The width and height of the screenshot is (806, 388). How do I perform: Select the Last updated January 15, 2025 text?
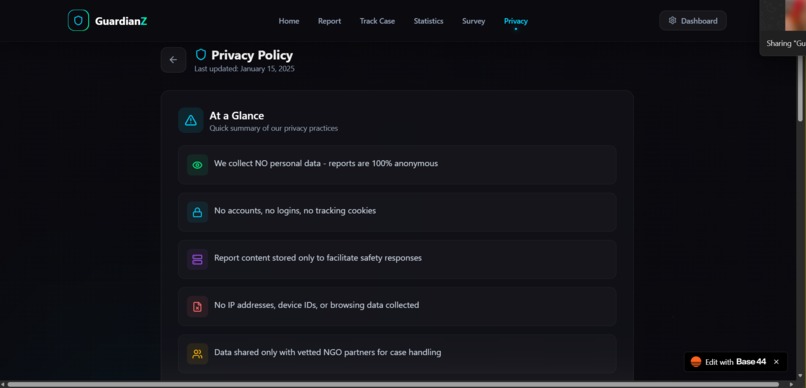click(x=244, y=69)
